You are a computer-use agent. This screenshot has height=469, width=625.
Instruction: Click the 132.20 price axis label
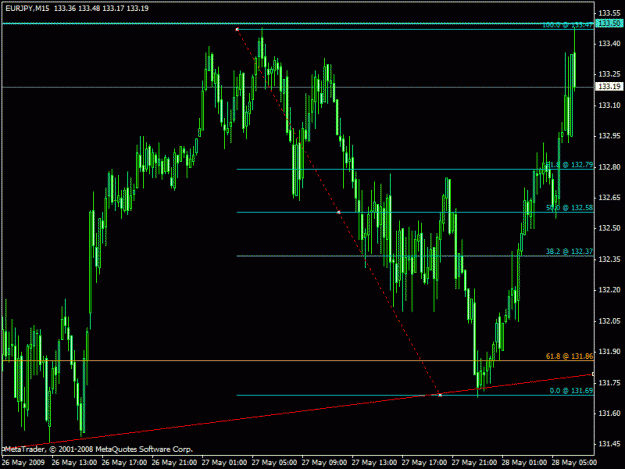pos(609,290)
